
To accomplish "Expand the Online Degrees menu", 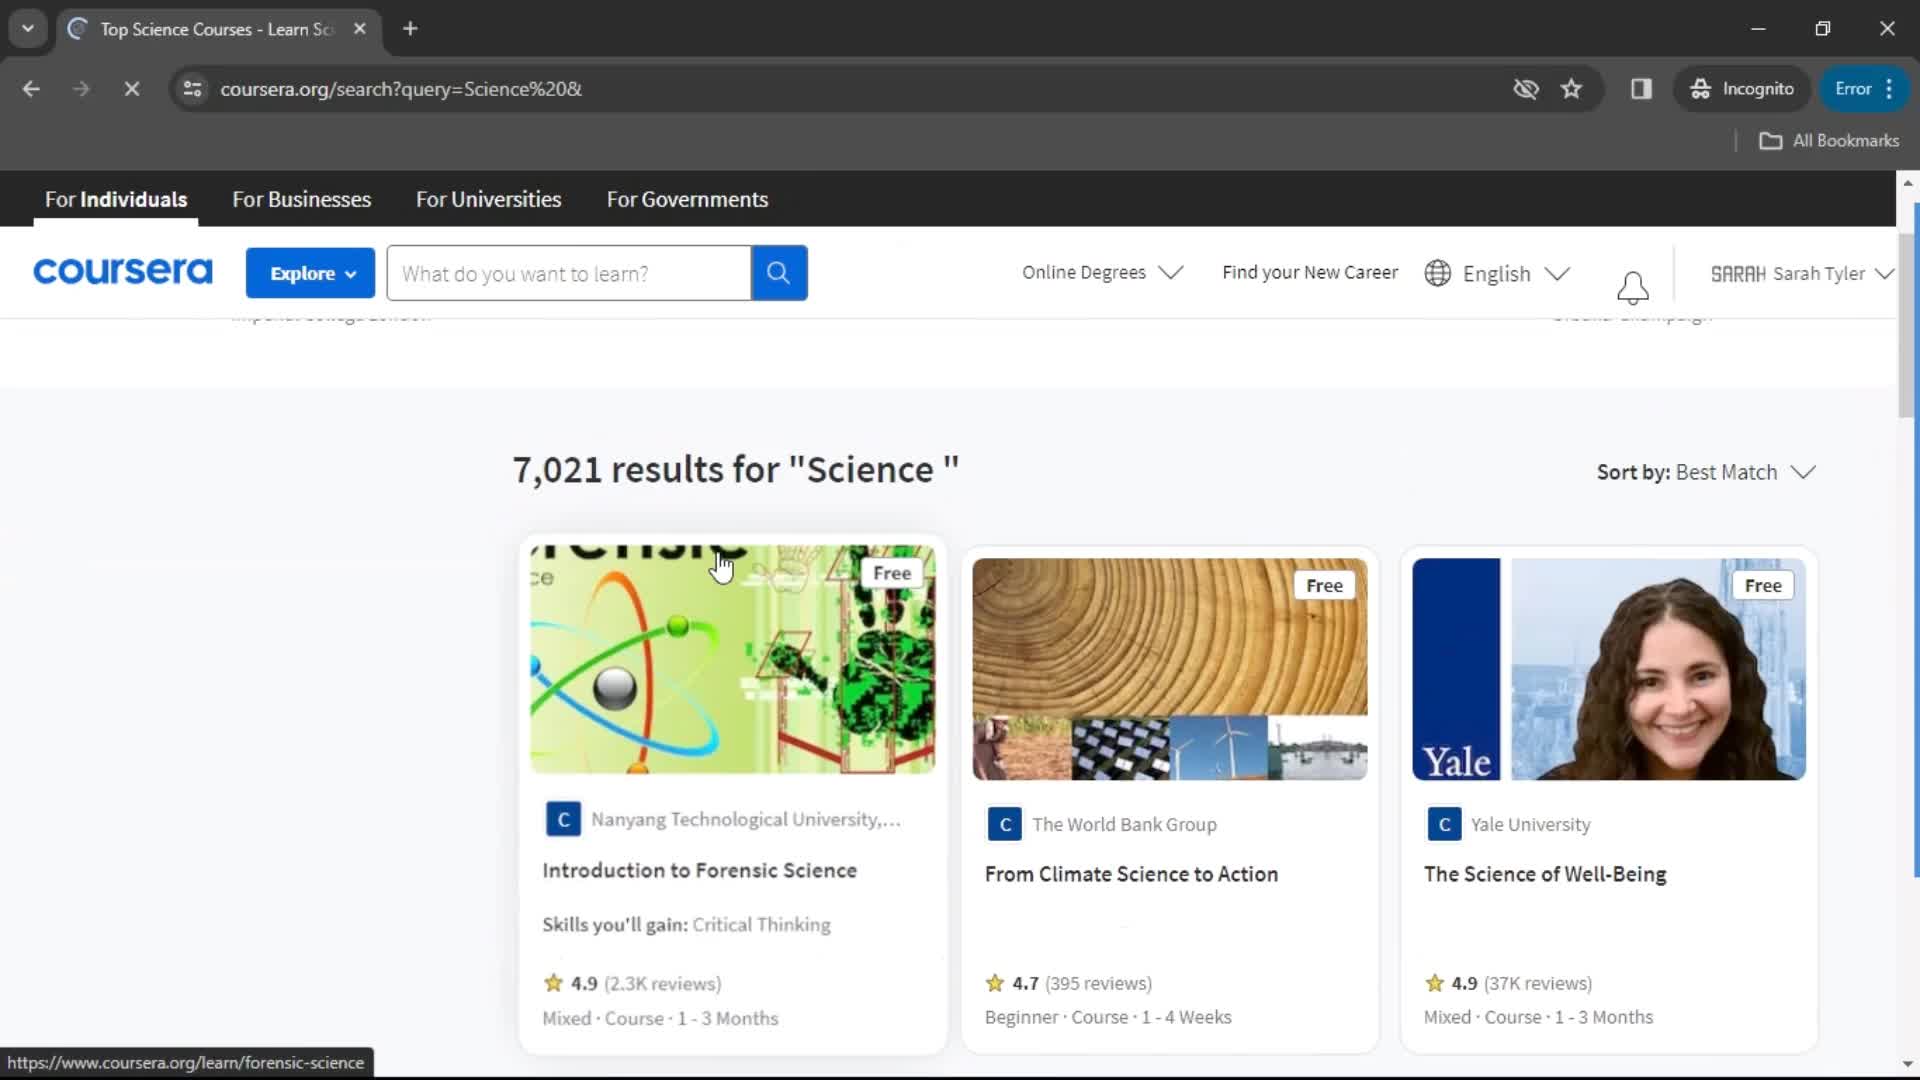I will pos(1102,272).
